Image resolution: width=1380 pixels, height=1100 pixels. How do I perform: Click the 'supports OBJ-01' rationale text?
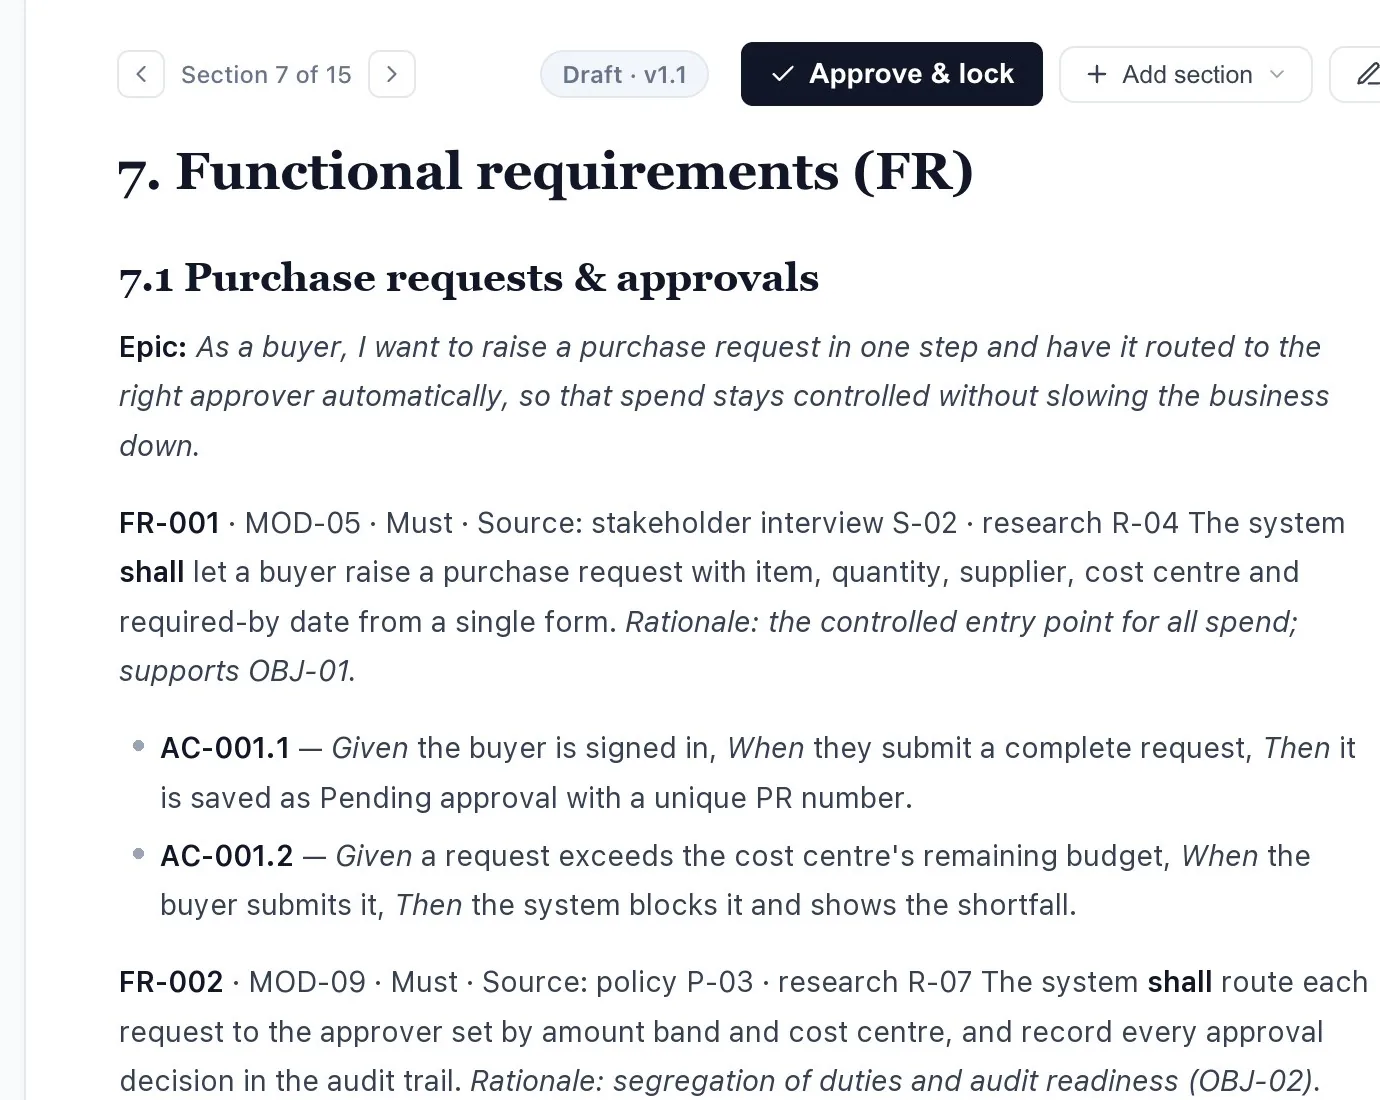coord(235,671)
